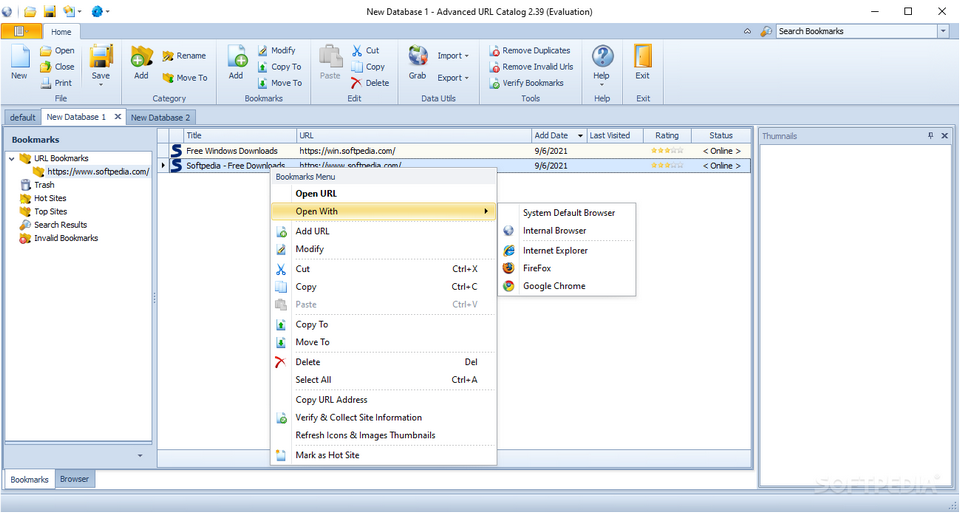Screen dimensions: 960x513
Task: Expand the Save dropdown arrow
Action: coord(101,84)
